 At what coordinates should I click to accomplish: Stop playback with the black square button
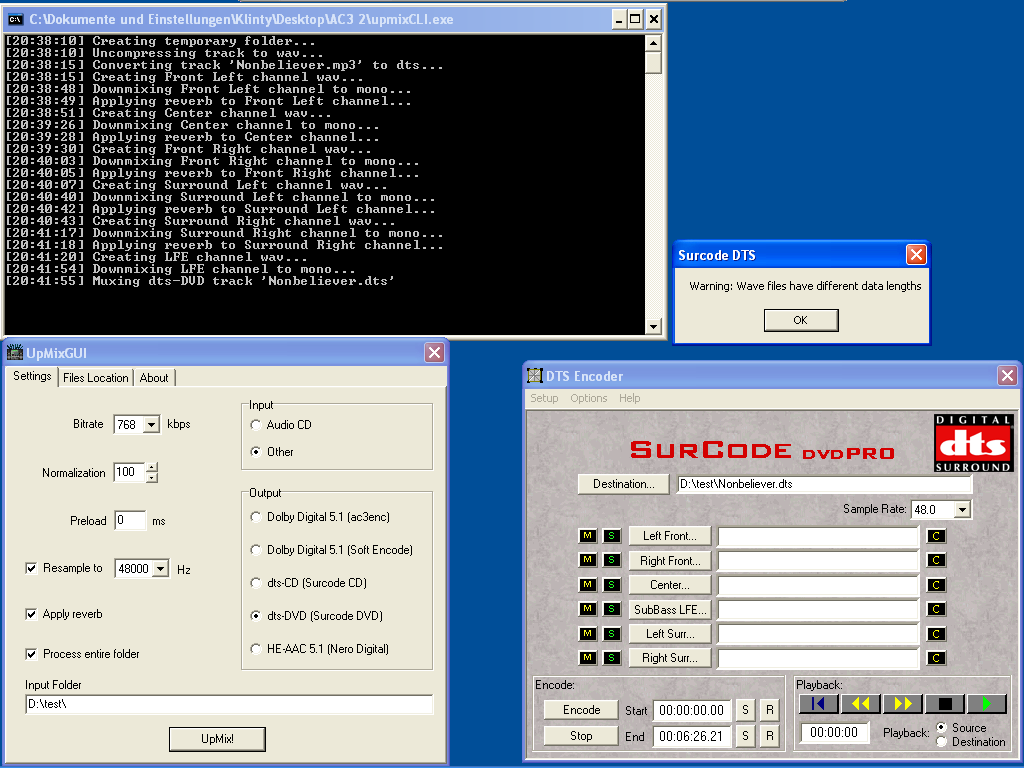coord(944,703)
